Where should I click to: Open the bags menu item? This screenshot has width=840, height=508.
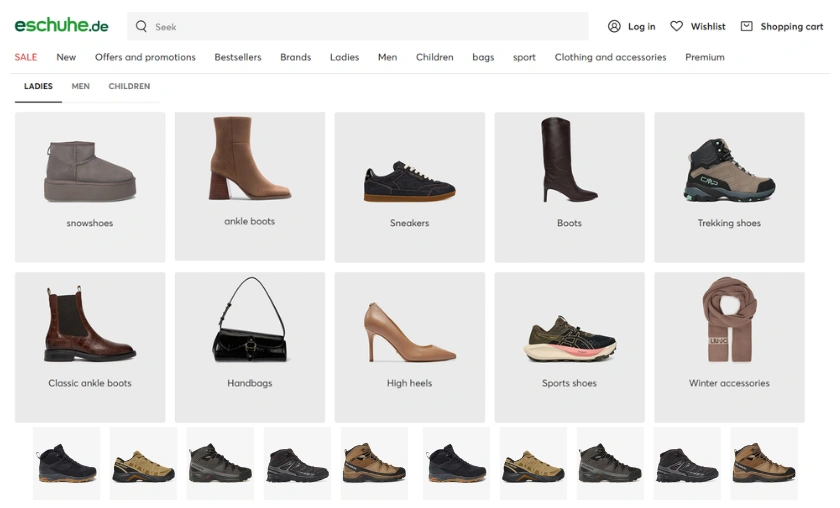point(483,57)
